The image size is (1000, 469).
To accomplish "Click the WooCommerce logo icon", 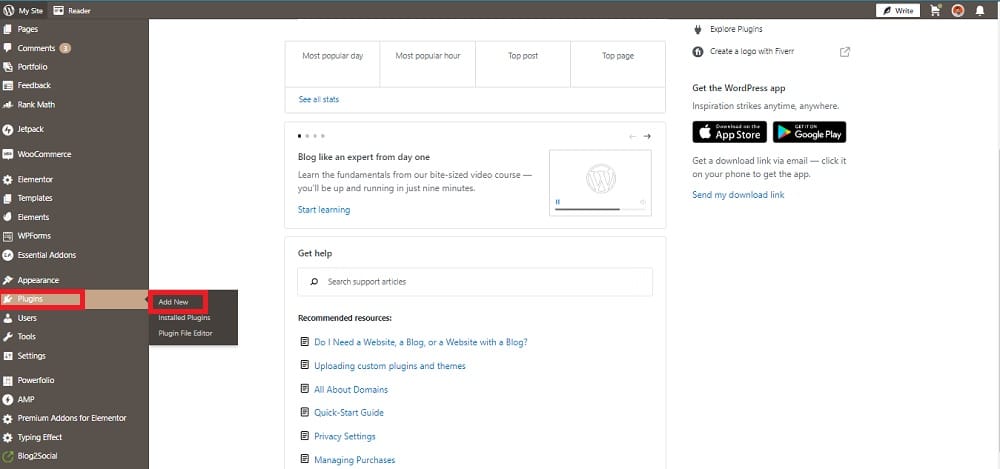I will pyautogui.click(x=8, y=154).
